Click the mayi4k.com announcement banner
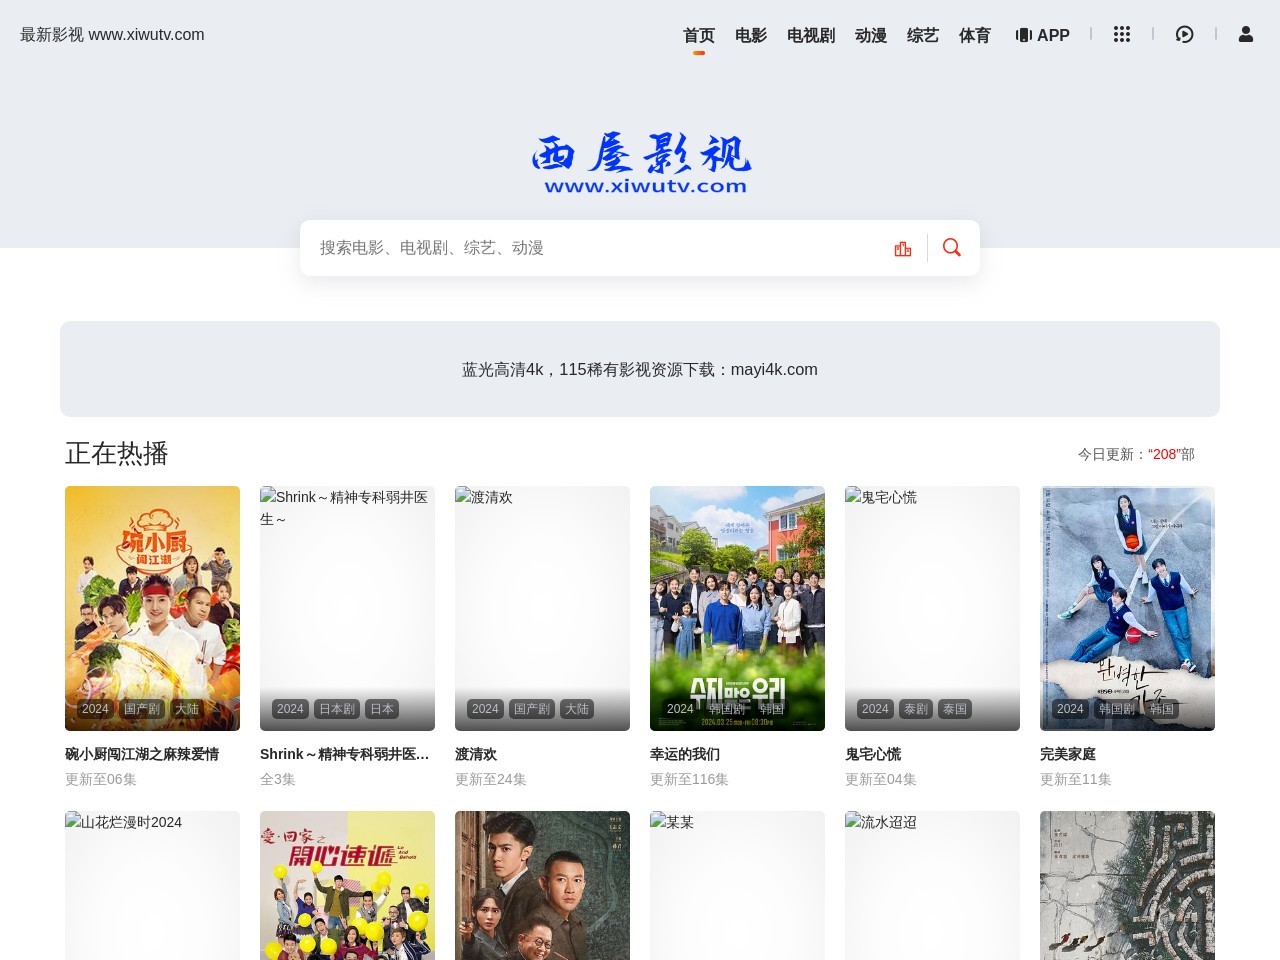 click(640, 369)
